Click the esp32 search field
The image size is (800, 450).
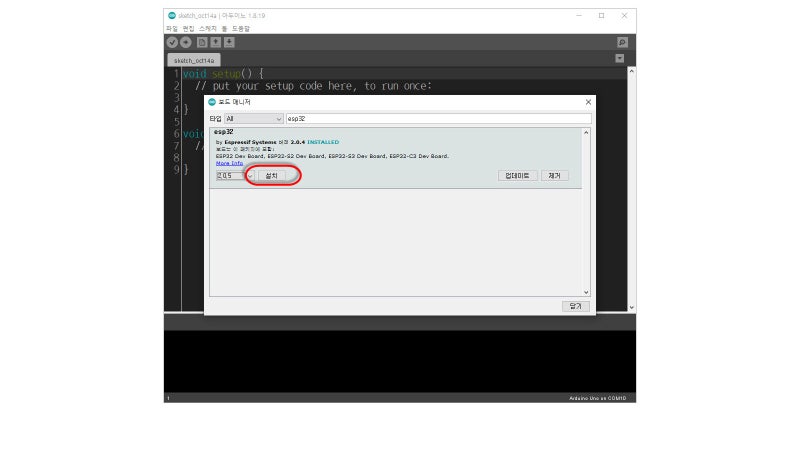(438, 119)
